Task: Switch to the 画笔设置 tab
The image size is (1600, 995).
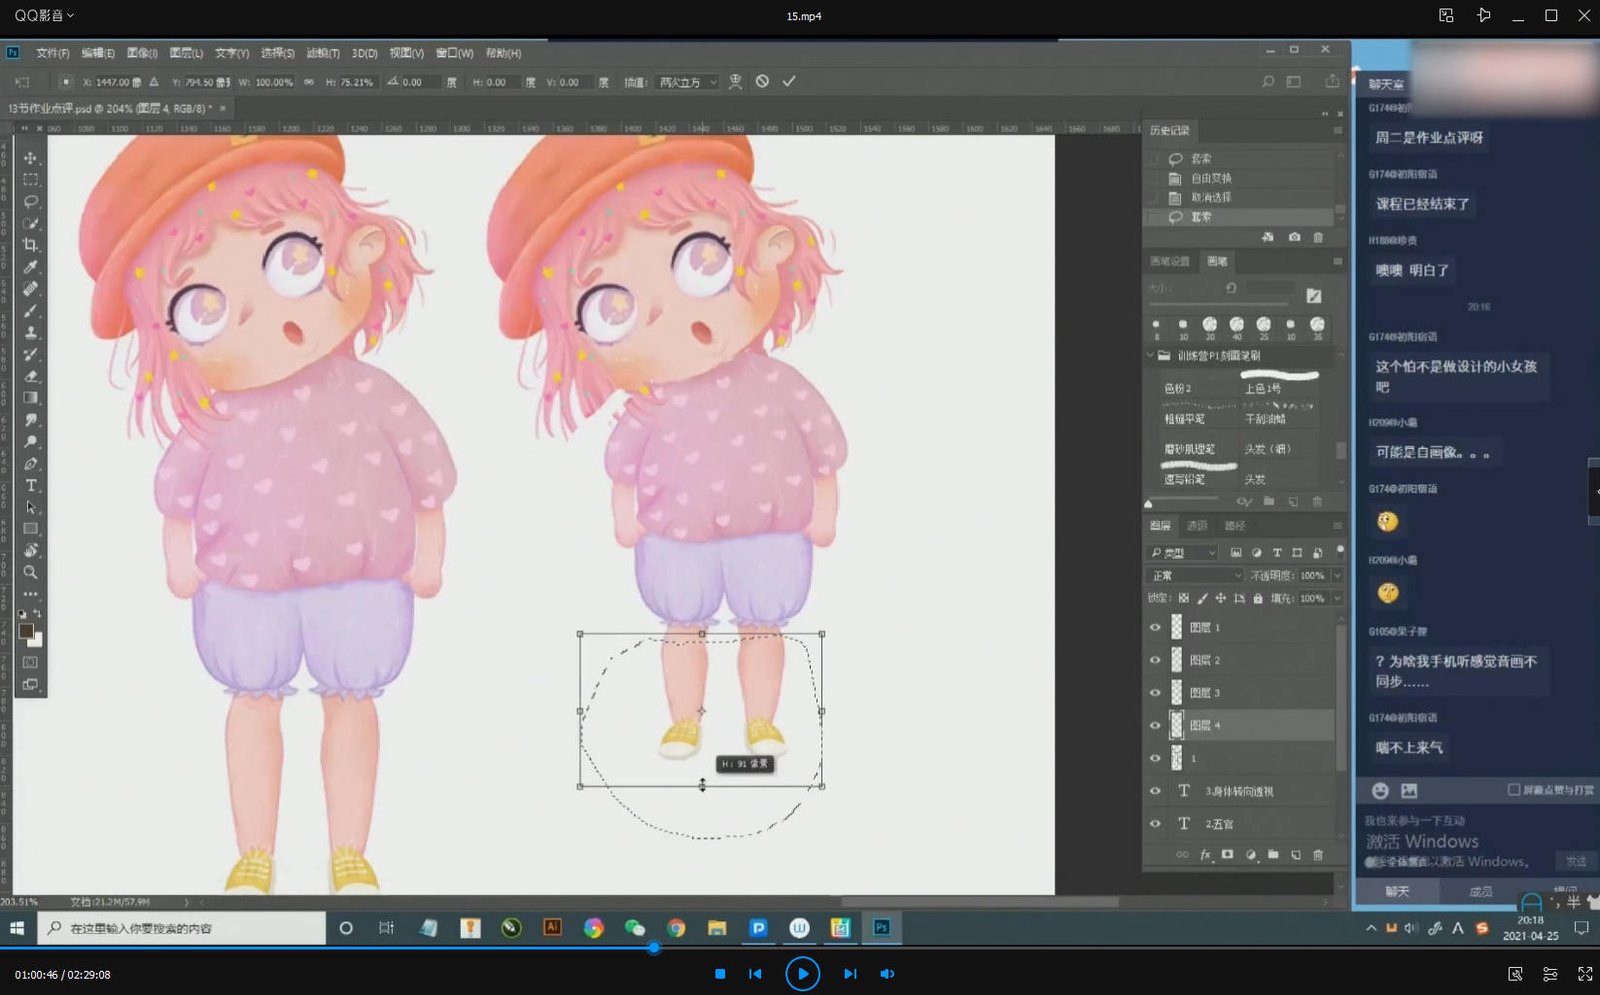Action: tap(1169, 261)
